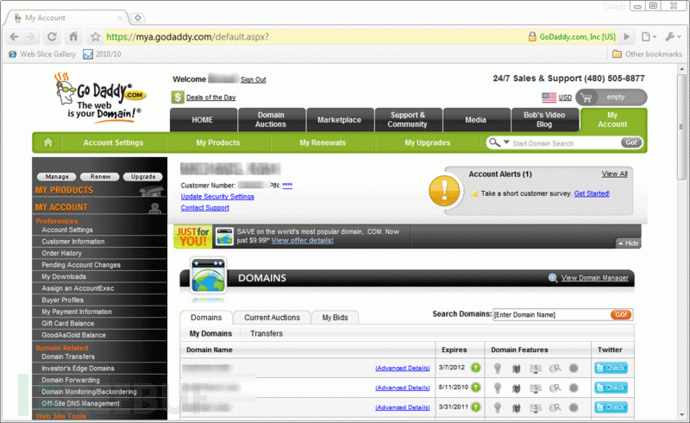The image size is (690, 423).
Task: Hide the Just for You banner
Action: 628,243
